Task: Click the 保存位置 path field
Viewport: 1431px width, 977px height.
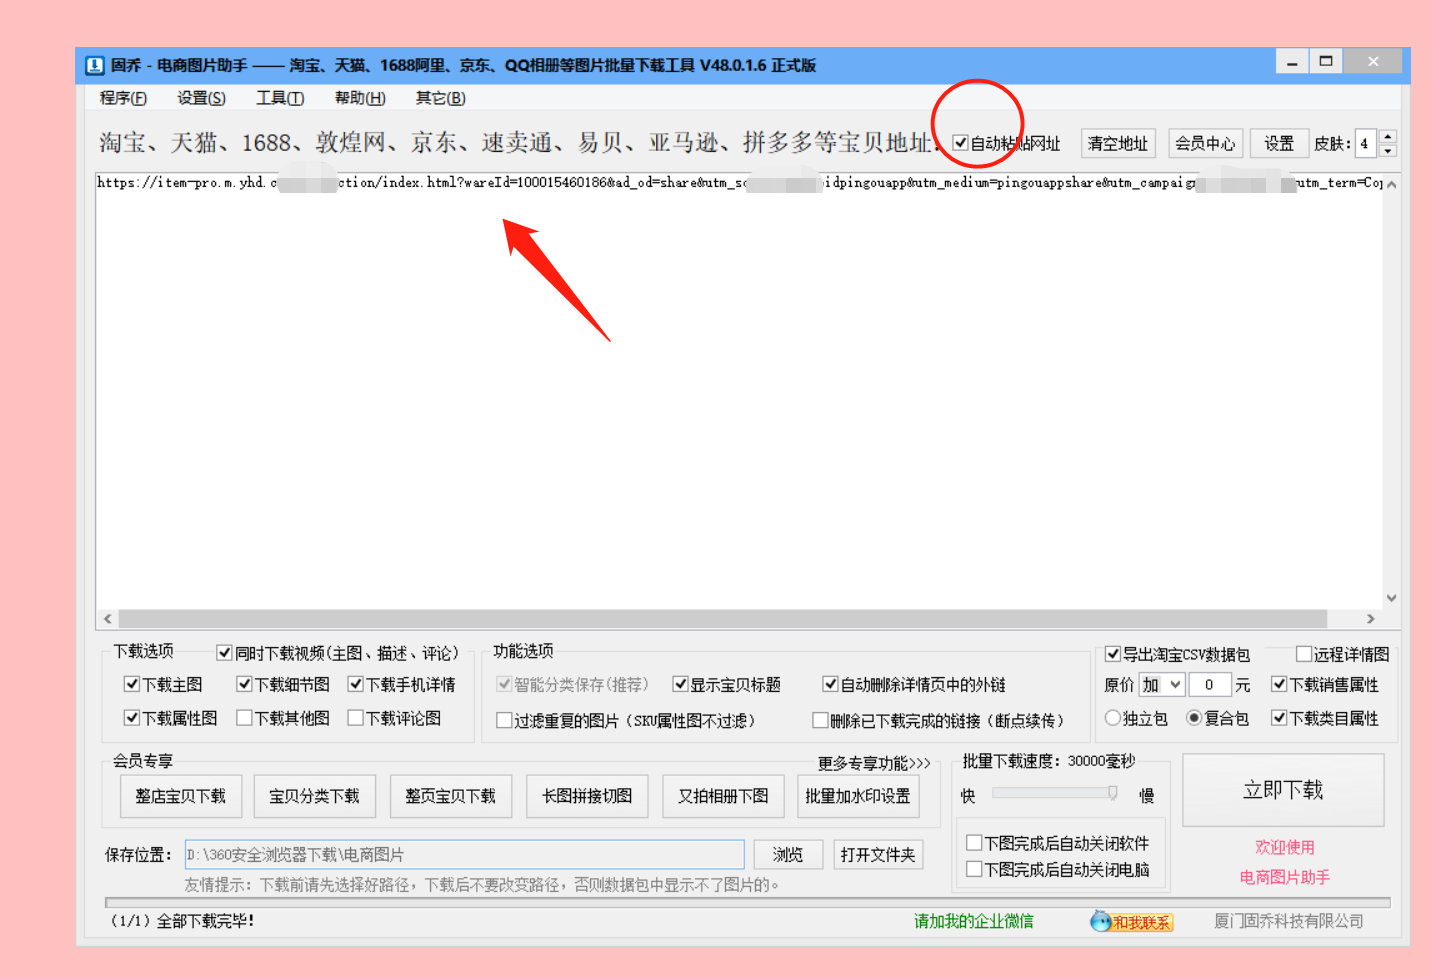Action: [x=465, y=854]
